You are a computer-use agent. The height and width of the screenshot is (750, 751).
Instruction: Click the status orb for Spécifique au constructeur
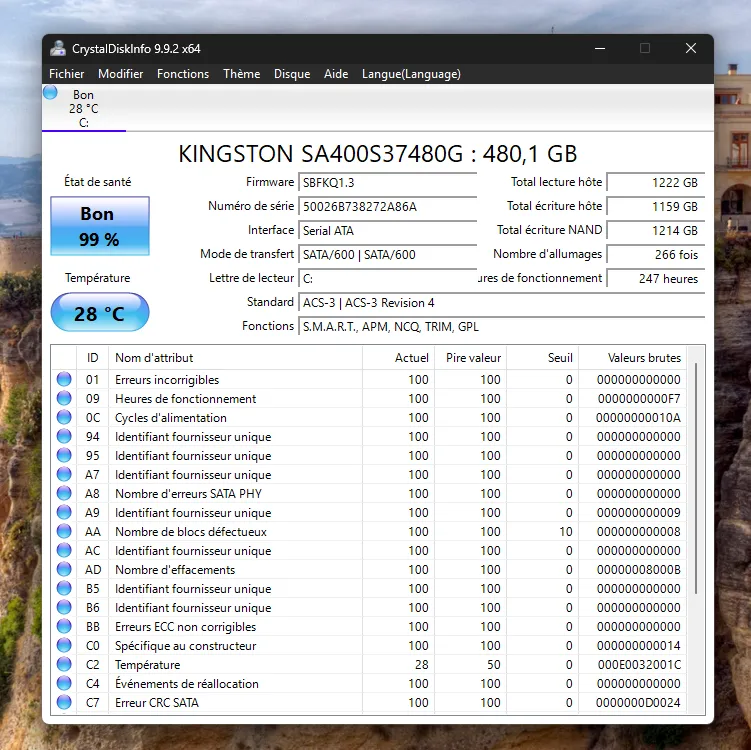click(64, 645)
